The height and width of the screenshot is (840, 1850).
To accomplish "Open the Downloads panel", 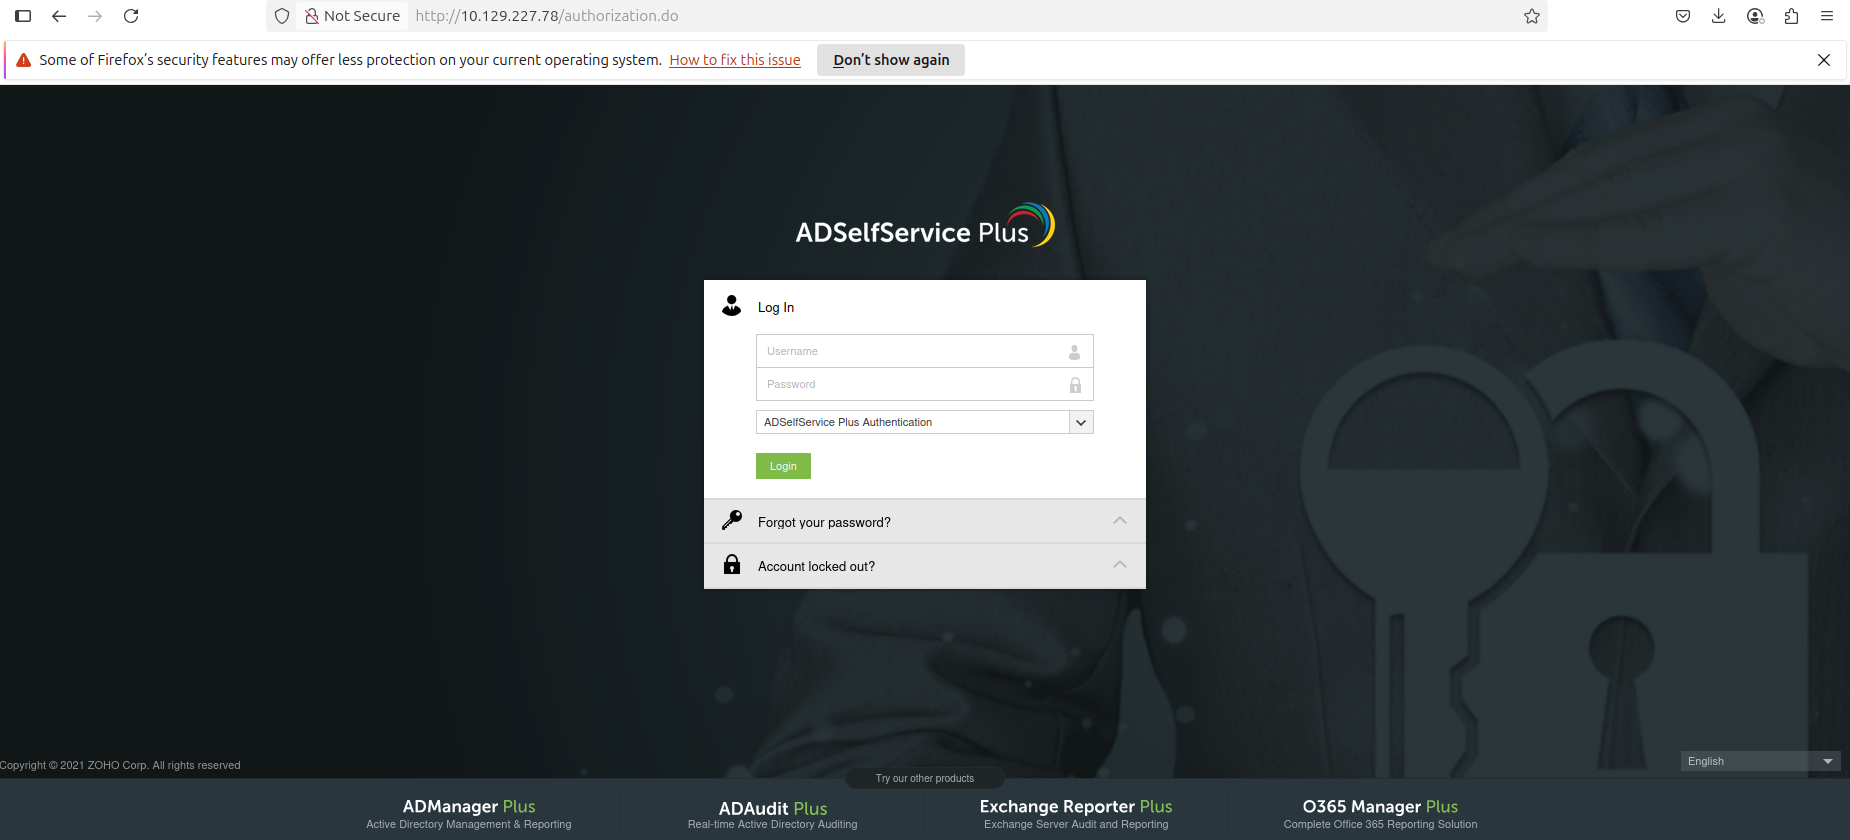I will point(1719,16).
